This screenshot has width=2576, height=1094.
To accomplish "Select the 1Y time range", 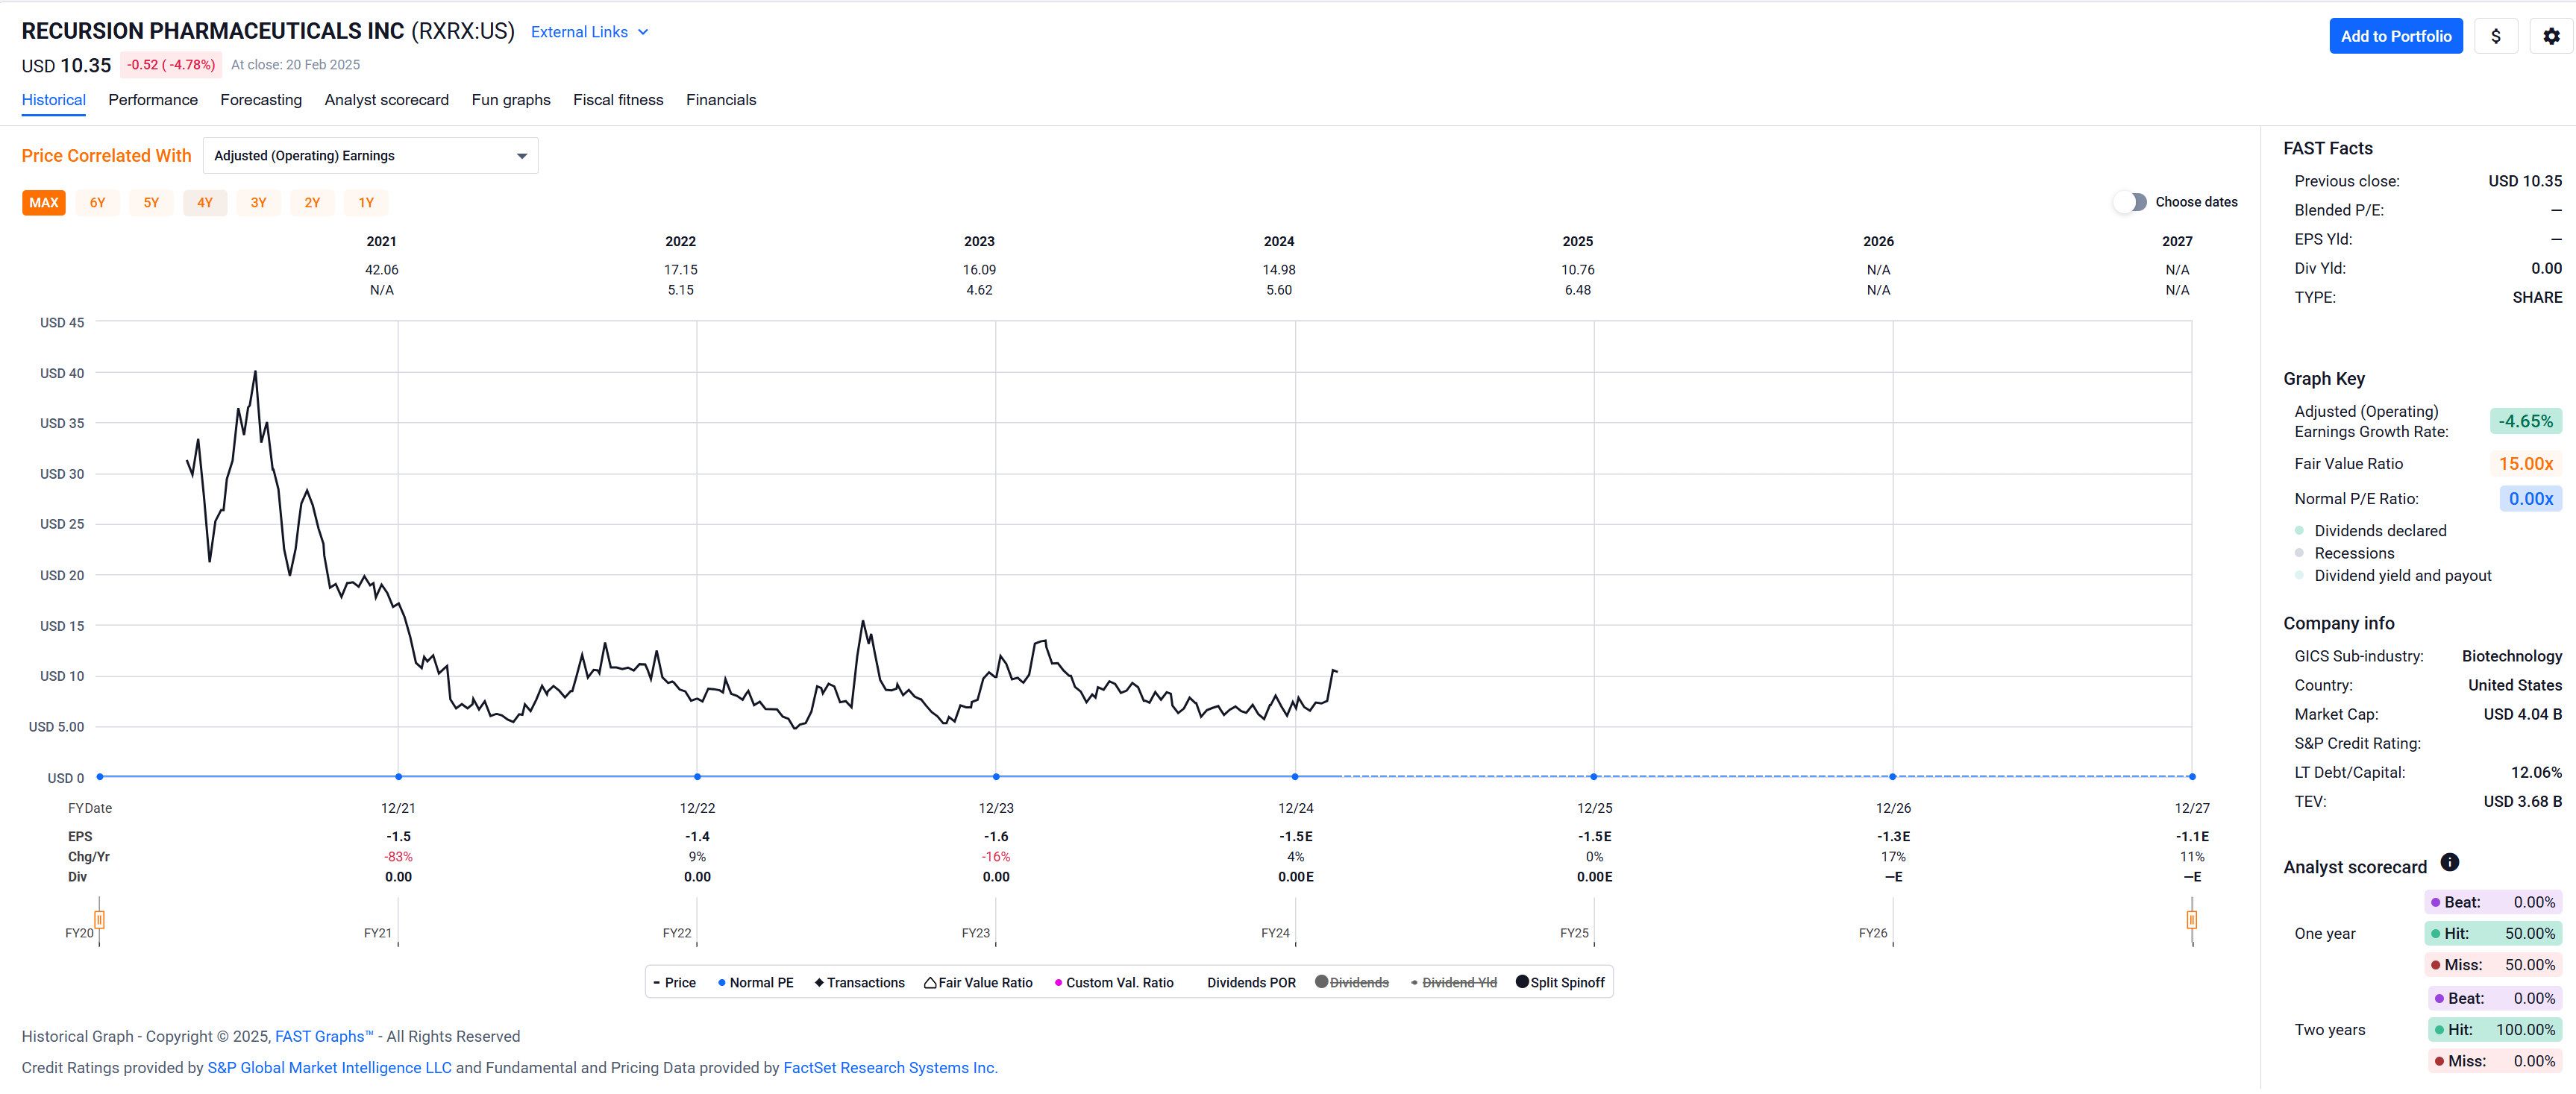I will click(367, 203).
